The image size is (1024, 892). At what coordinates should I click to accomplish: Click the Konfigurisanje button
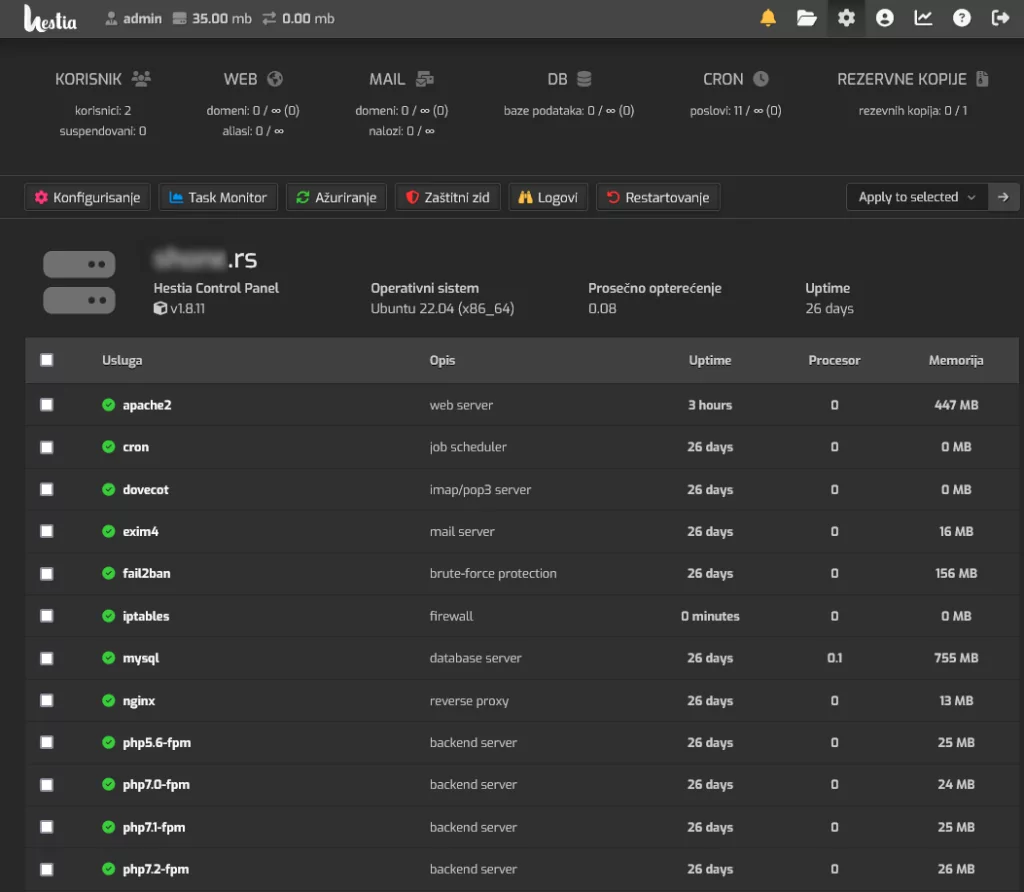click(88, 197)
